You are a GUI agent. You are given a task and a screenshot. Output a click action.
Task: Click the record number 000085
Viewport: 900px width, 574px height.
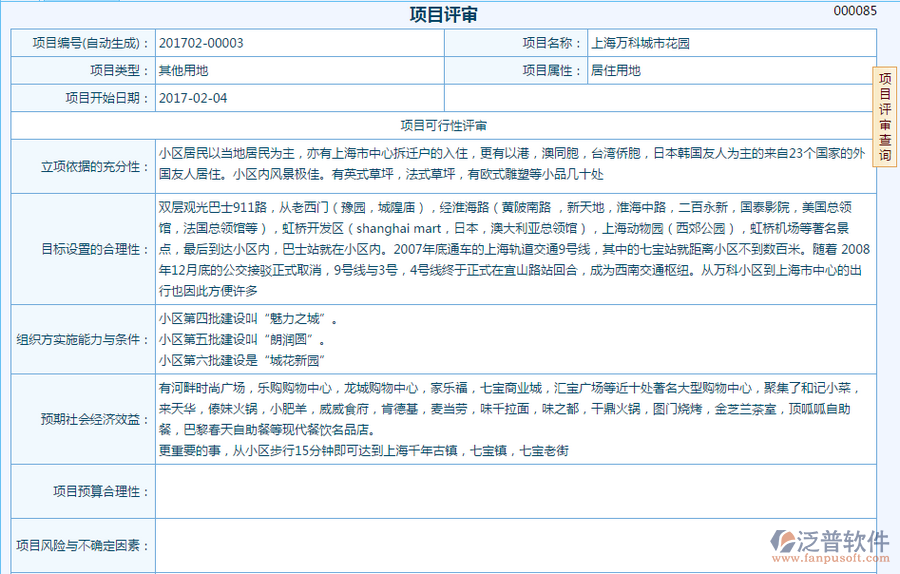[x=854, y=11]
